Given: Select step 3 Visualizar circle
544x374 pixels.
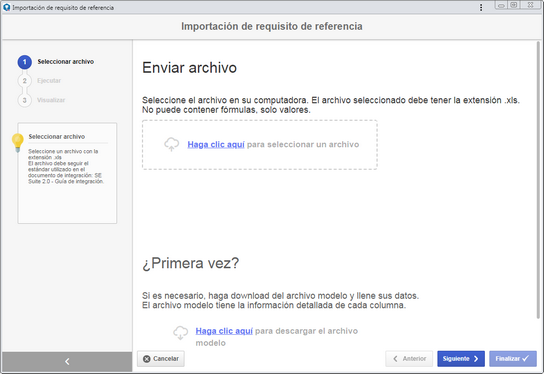Looking at the screenshot, I should click(25, 100).
